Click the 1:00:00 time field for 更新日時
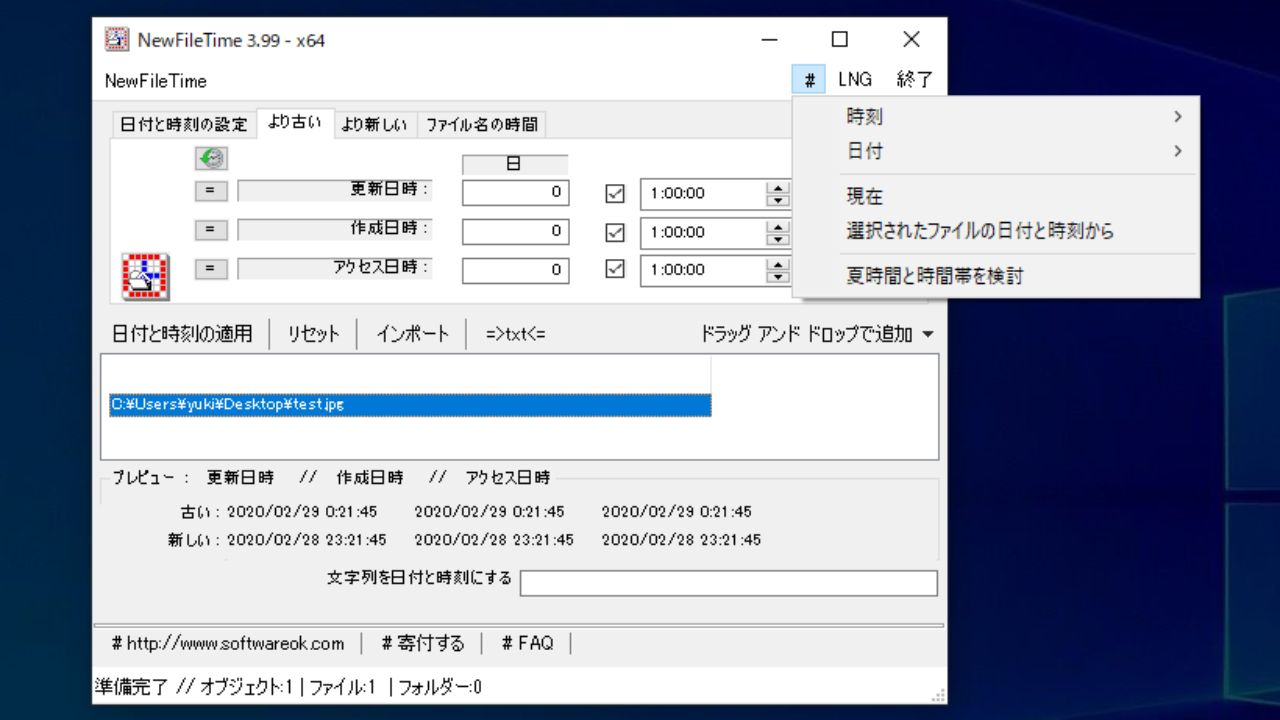The image size is (1280, 720). point(703,194)
